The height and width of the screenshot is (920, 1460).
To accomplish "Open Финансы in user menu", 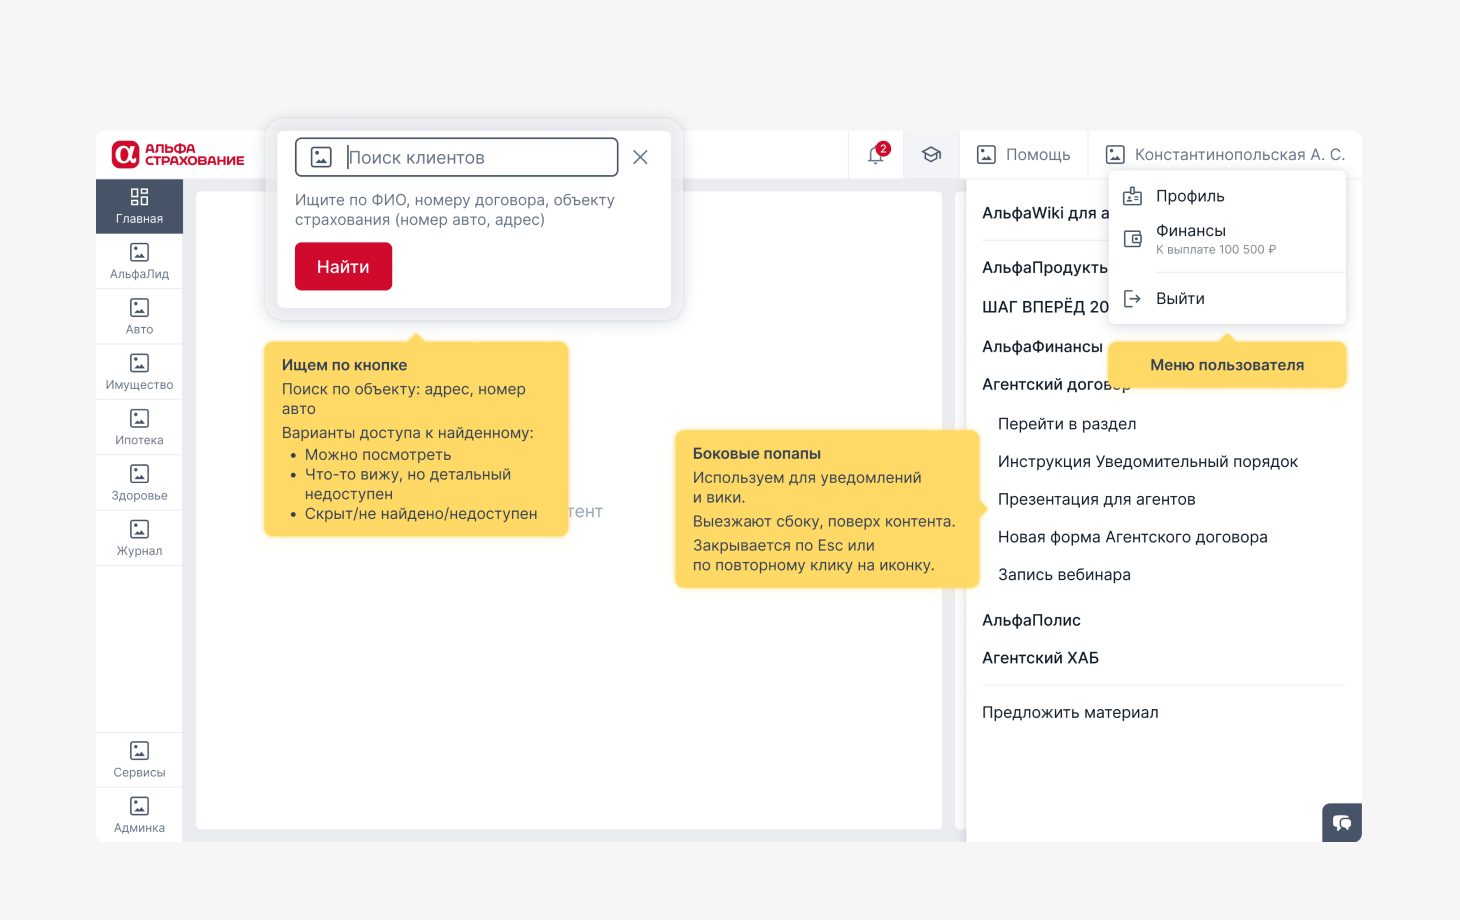I will [x=1227, y=238].
